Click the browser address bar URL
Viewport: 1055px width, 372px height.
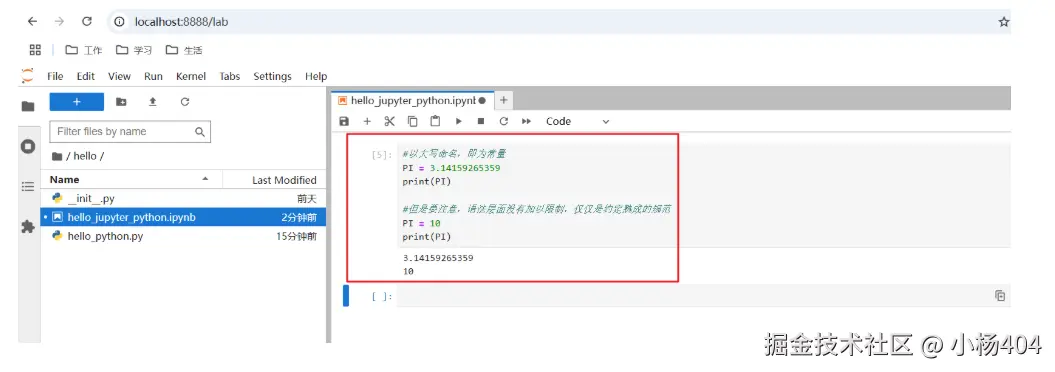click(182, 22)
